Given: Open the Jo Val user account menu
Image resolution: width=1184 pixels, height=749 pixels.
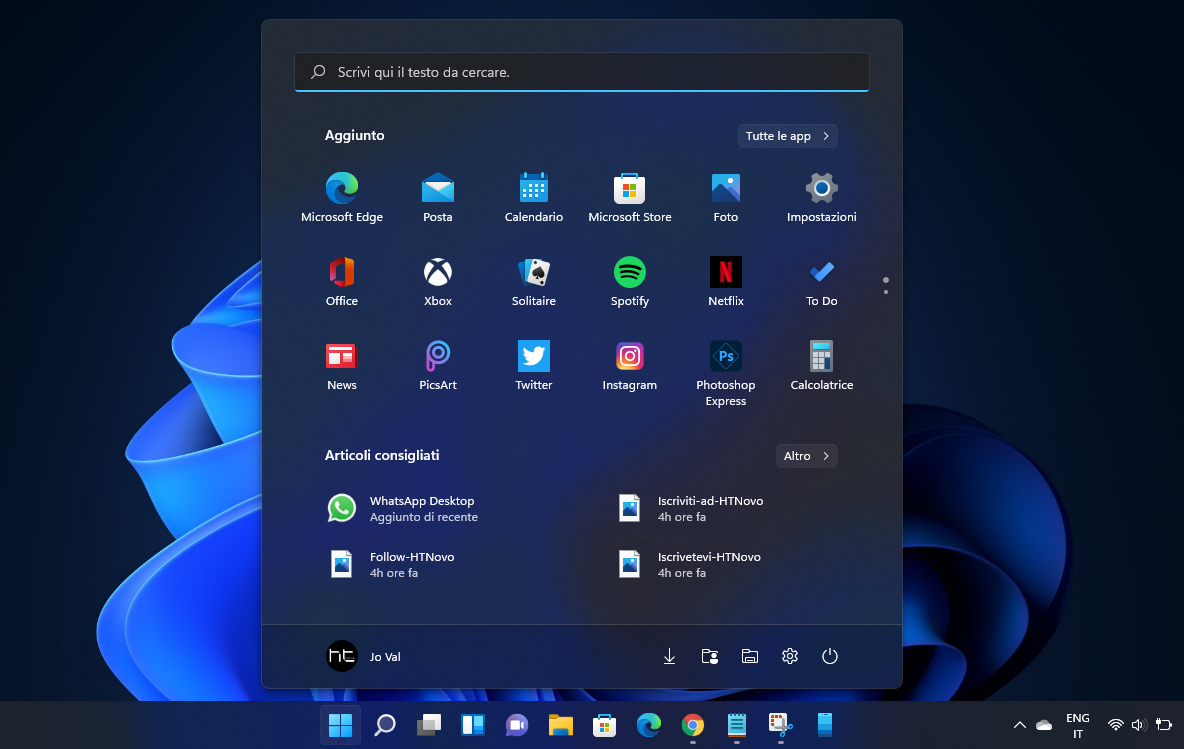Looking at the screenshot, I should pyautogui.click(x=364, y=656).
